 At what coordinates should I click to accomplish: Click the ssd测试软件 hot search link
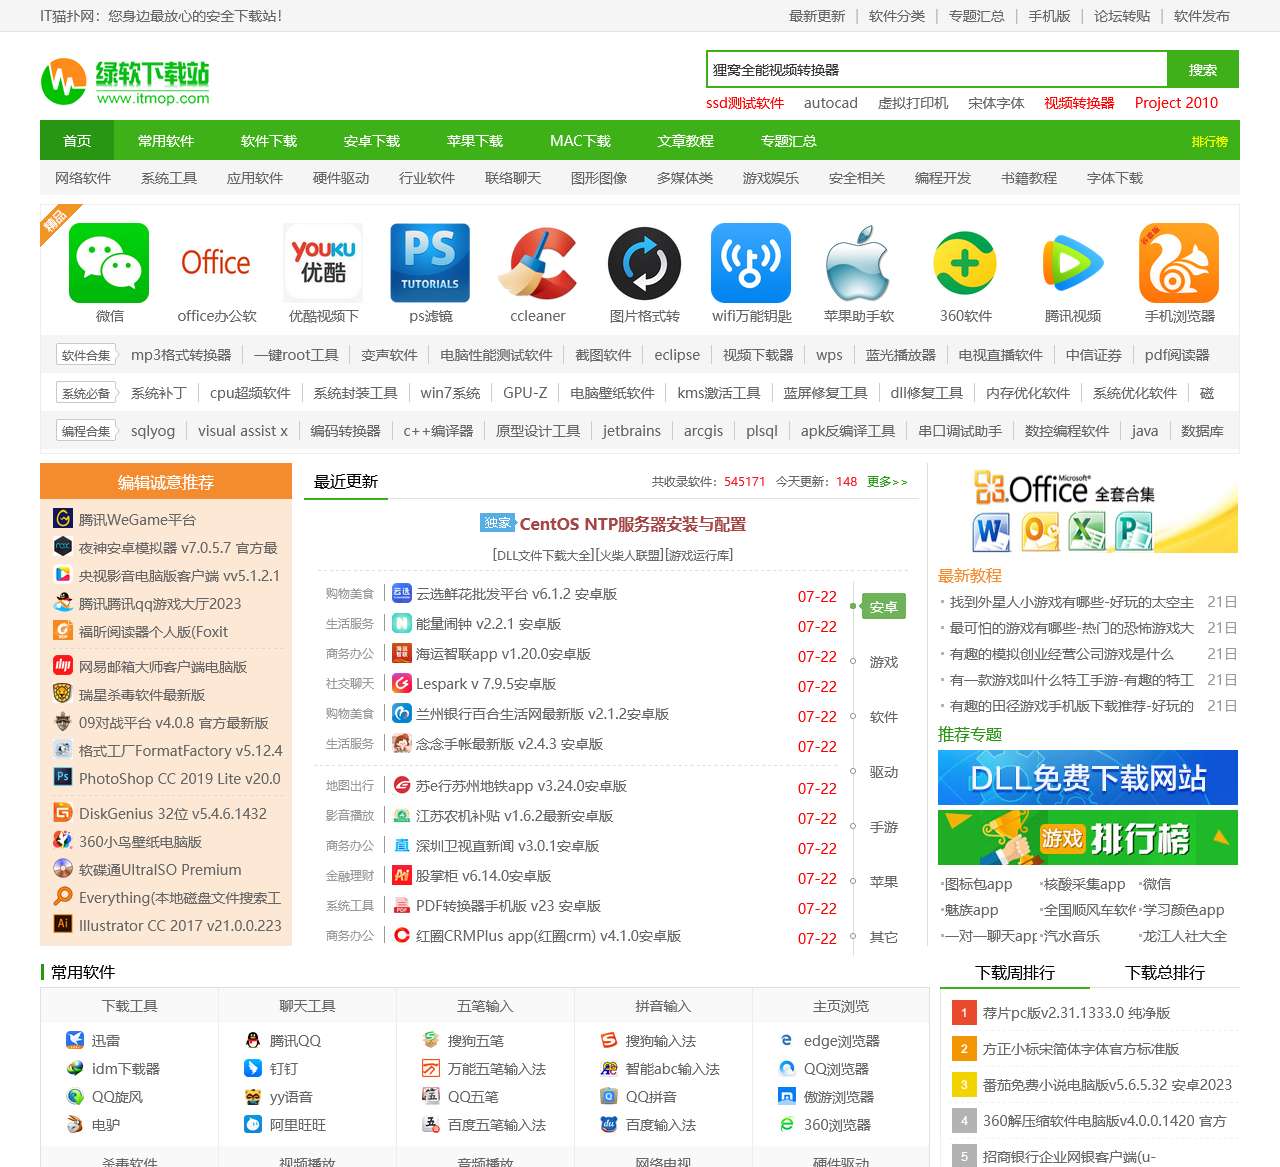745,103
